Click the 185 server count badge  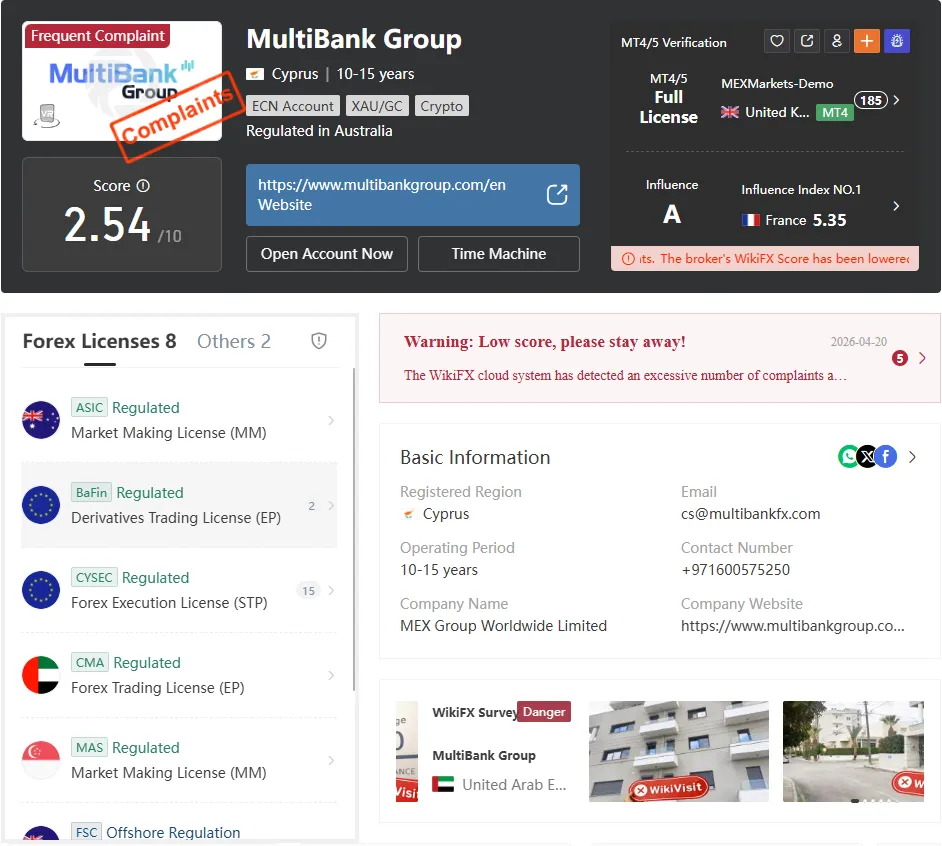pos(871,100)
